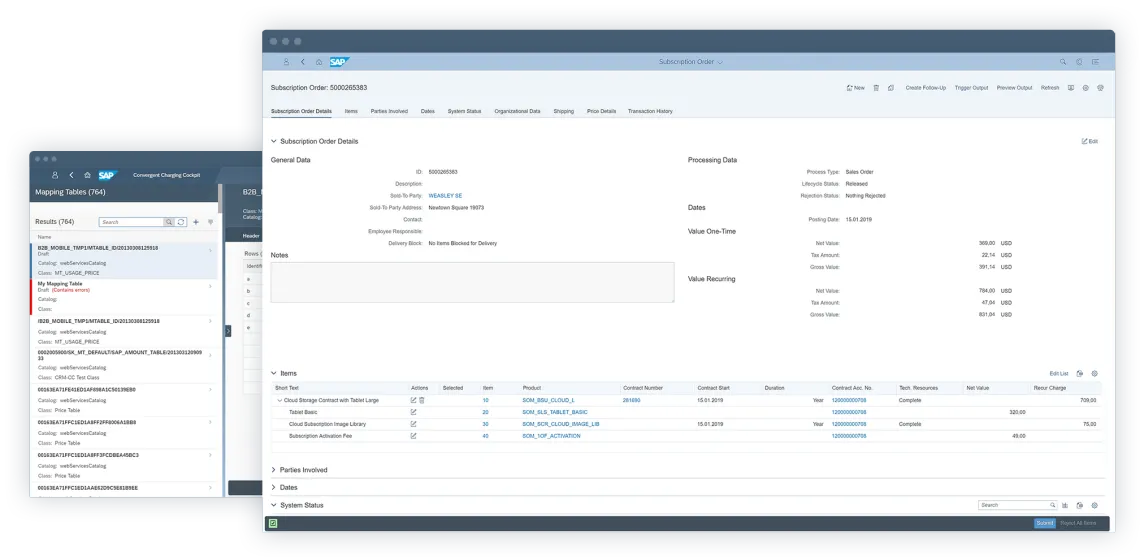Click the home icon in Subscription Order window
This screenshot has width=1144, height=560.
click(319, 62)
